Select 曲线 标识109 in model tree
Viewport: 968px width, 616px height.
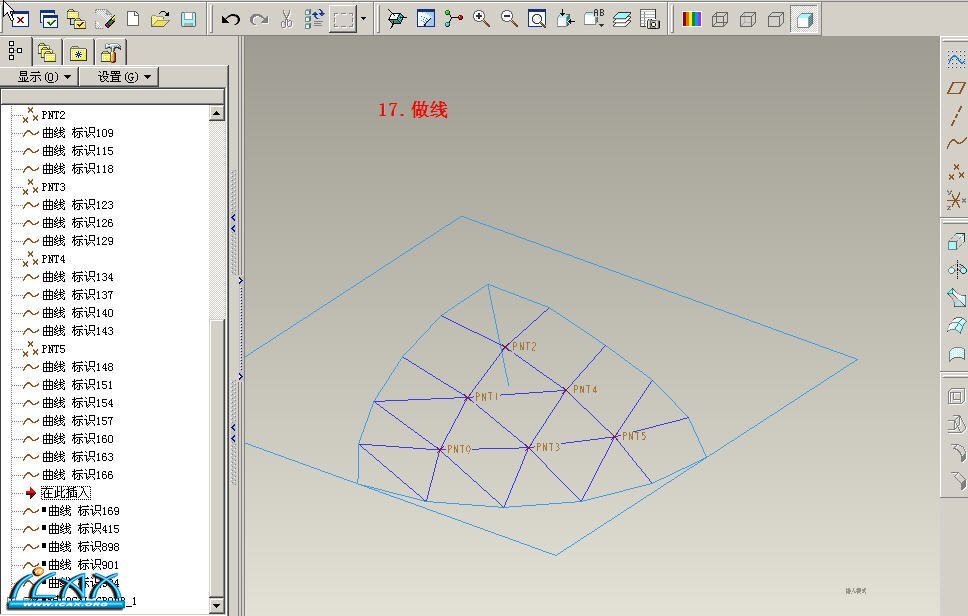[x=77, y=133]
